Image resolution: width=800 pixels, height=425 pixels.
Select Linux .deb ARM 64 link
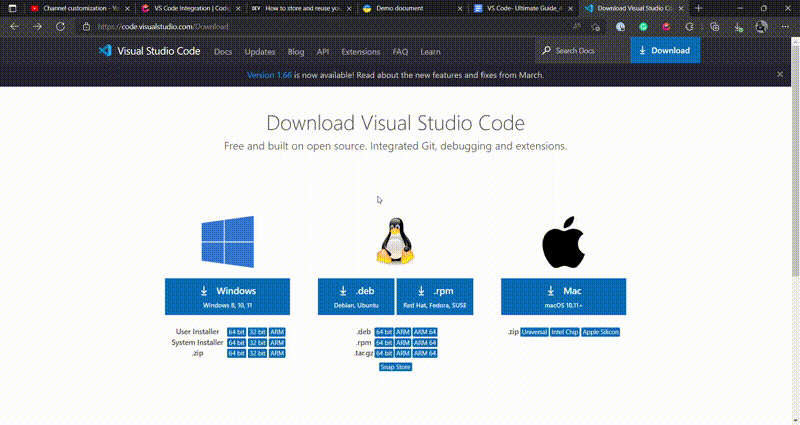[x=425, y=332]
